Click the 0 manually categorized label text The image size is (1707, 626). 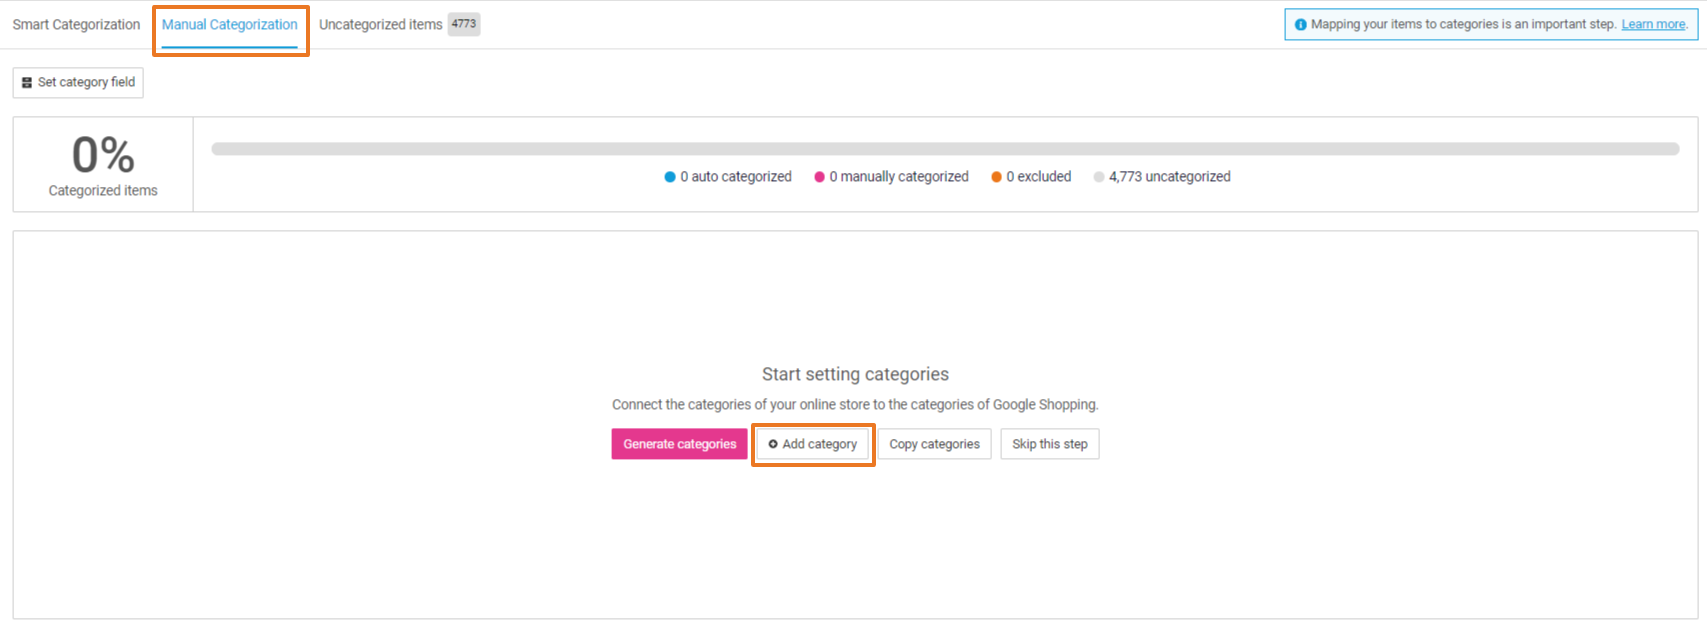click(899, 177)
